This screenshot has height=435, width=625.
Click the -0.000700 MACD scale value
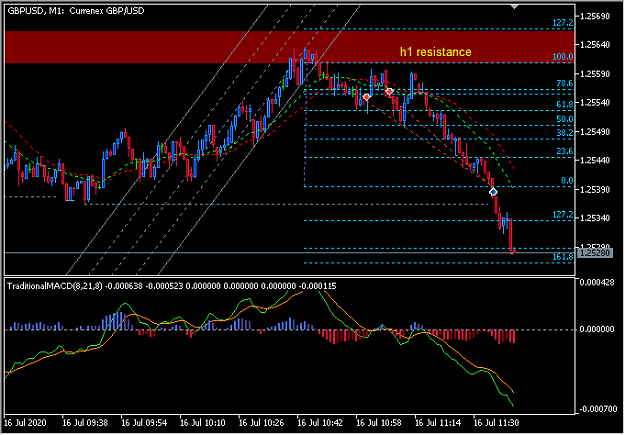[596, 409]
